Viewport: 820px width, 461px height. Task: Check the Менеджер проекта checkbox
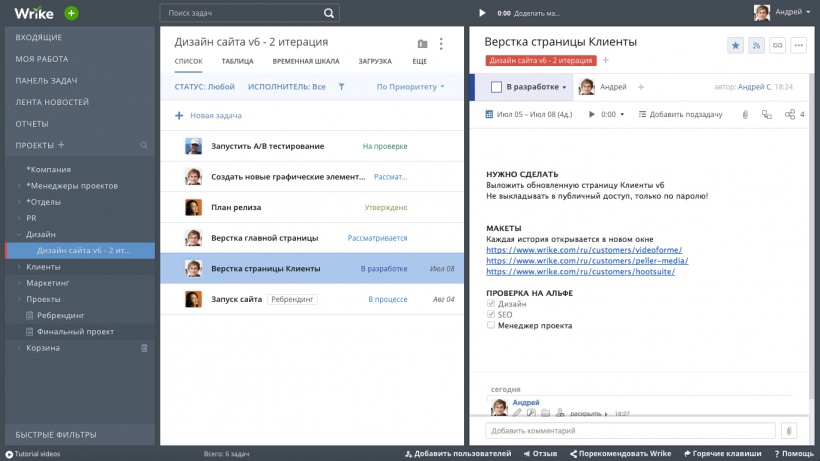coord(491,325)
